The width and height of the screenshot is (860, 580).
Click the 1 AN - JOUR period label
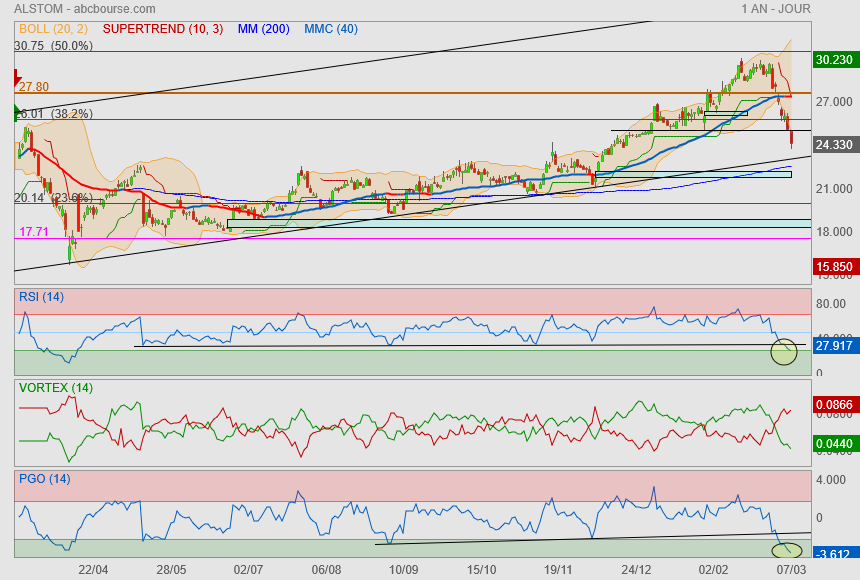coord(776,9)
